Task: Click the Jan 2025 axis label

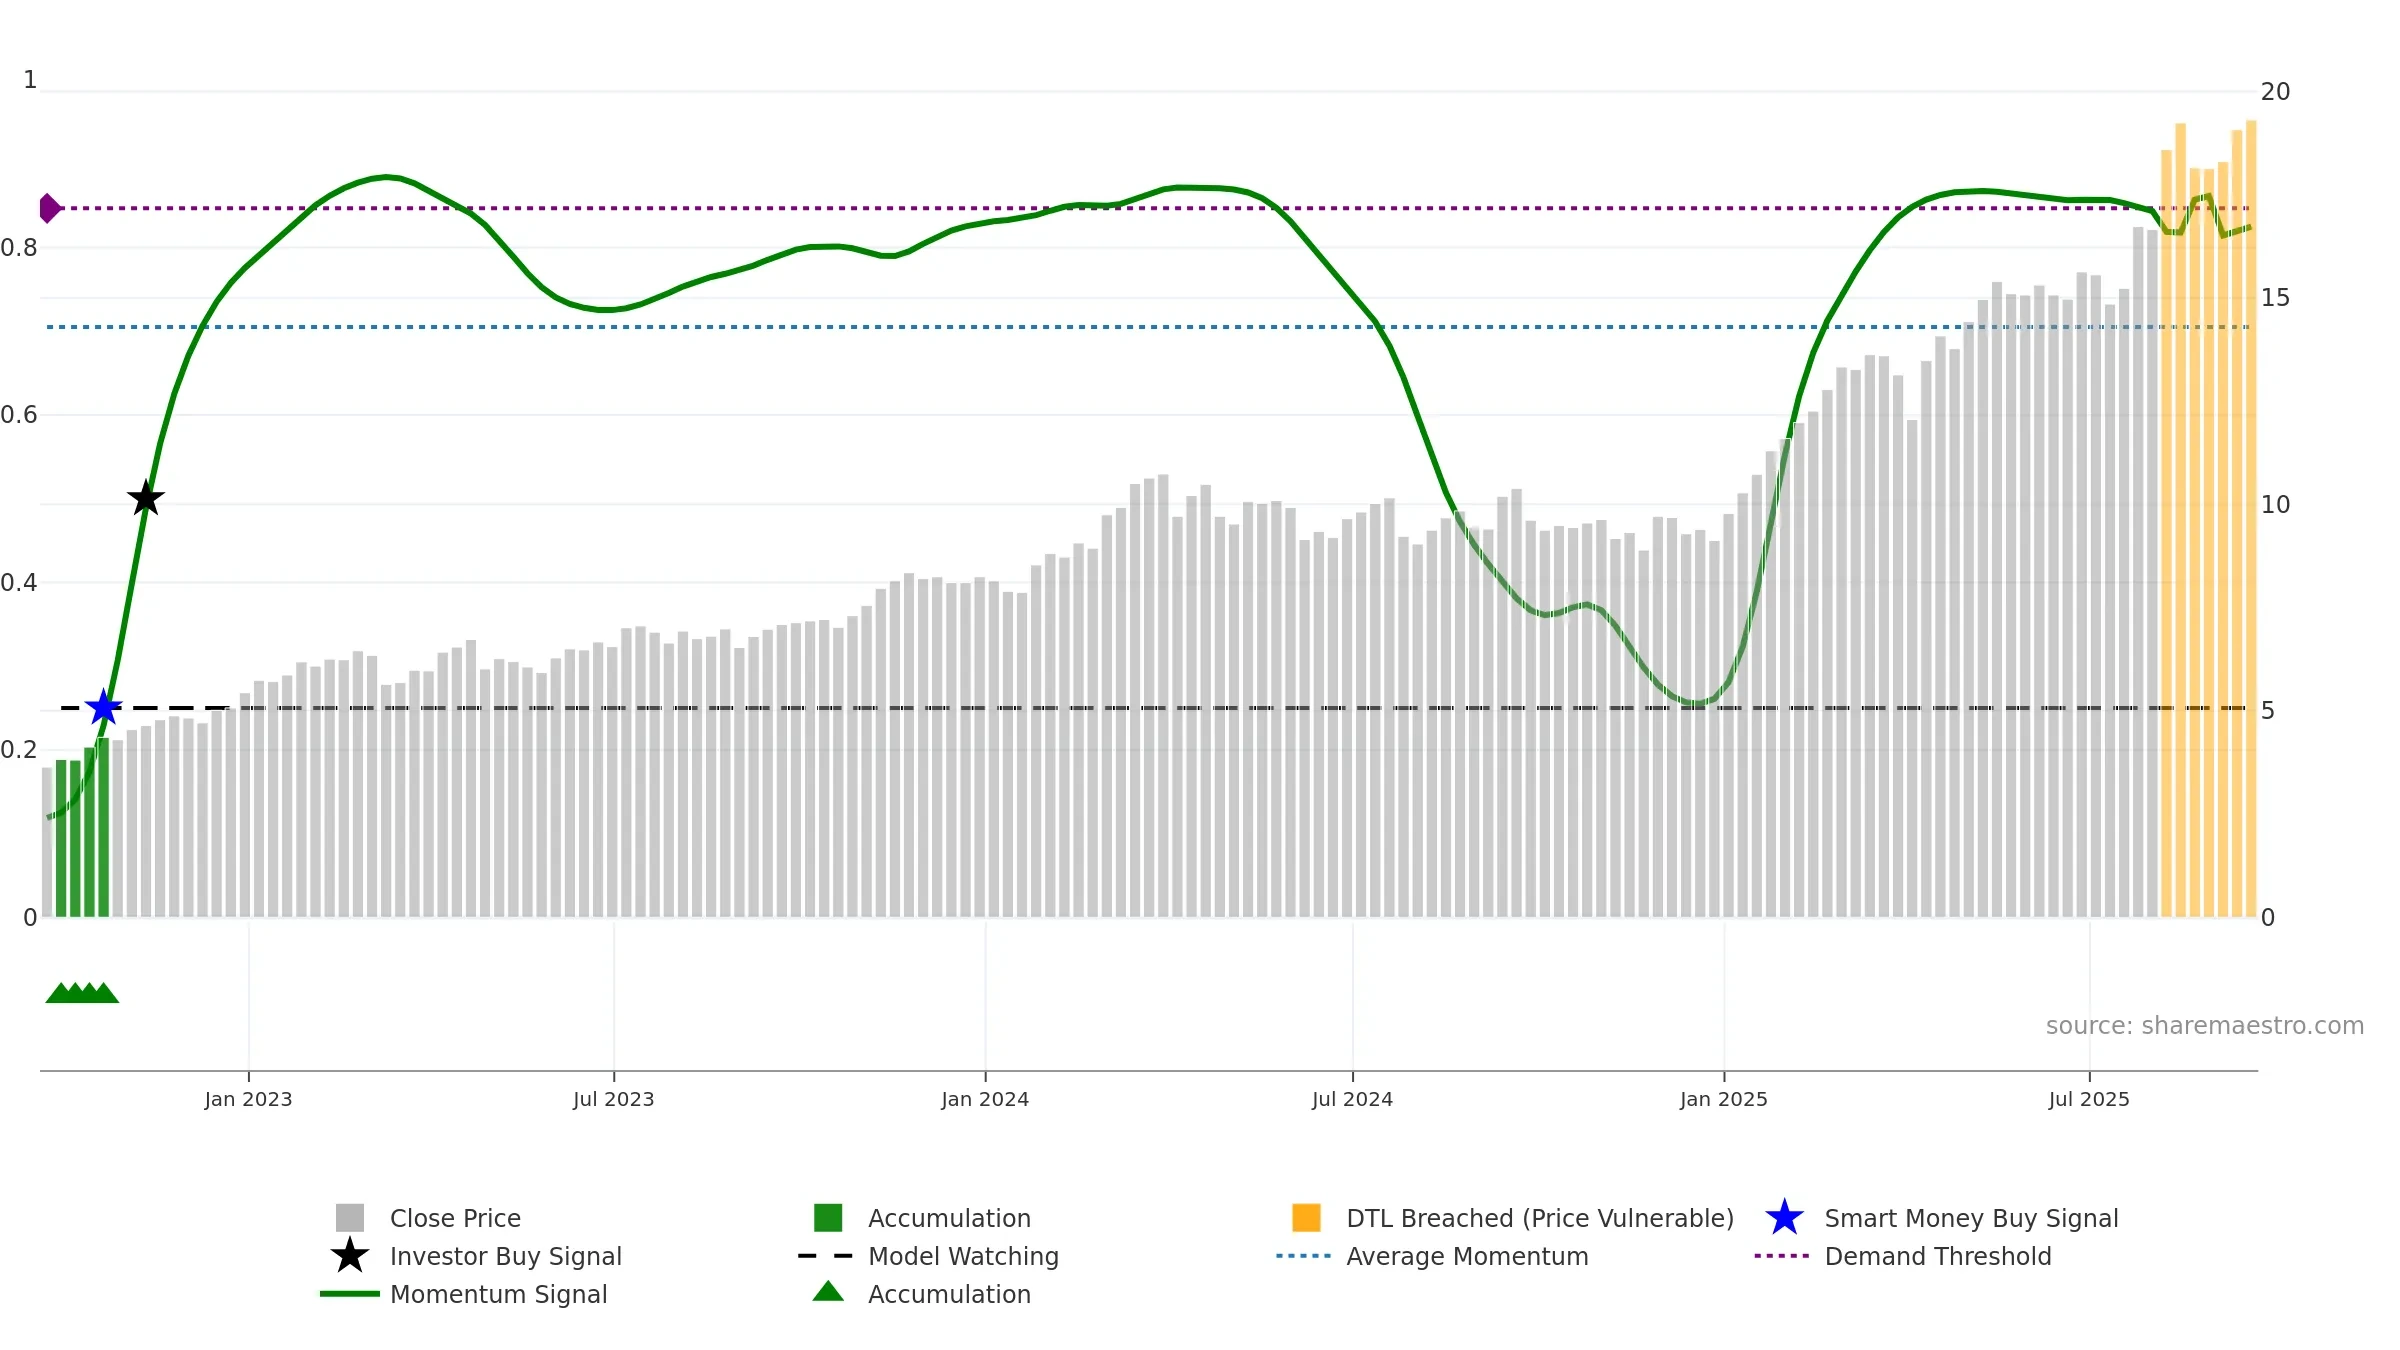Action: (1724, 1100)
